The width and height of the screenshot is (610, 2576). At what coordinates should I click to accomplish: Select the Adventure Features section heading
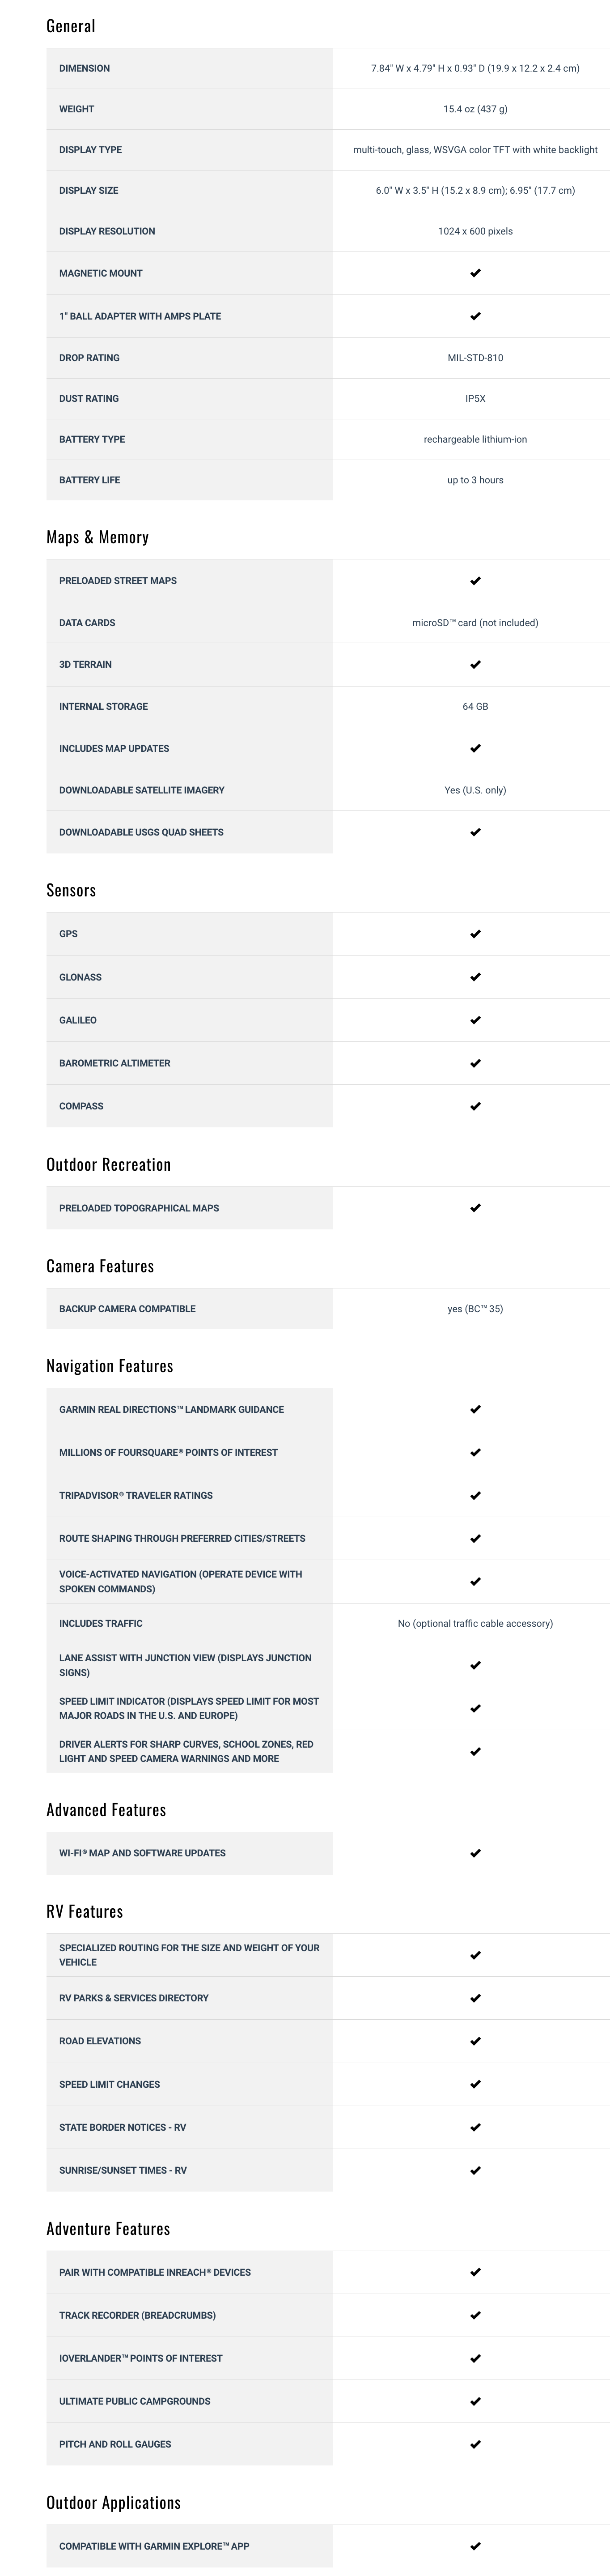(x=108, y=2229)
